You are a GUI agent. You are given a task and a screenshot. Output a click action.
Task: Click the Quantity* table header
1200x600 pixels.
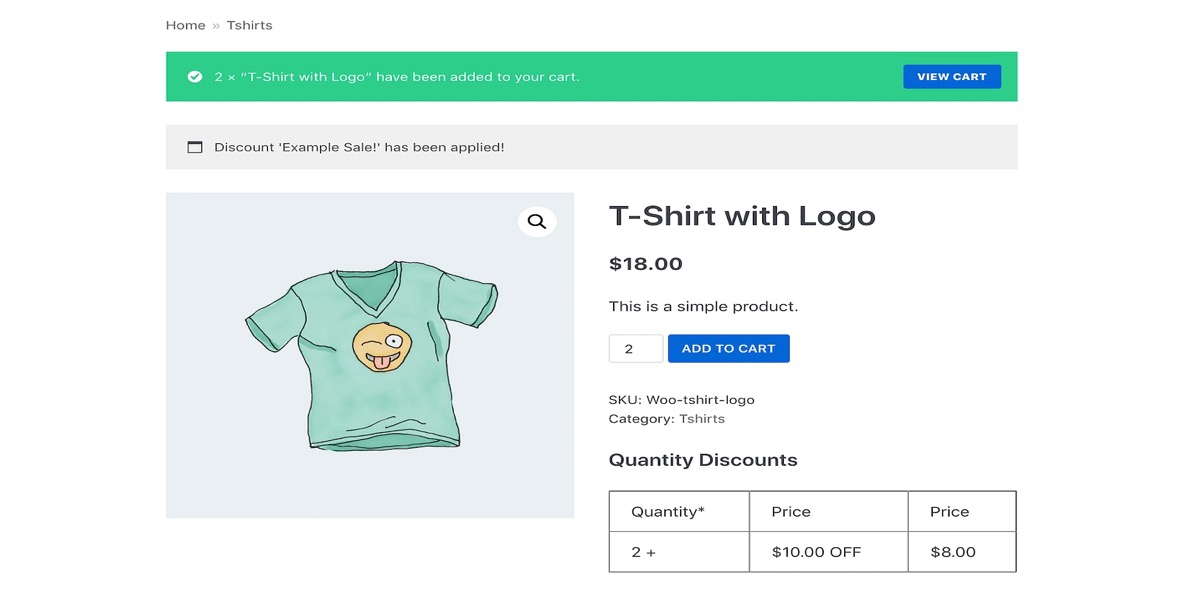668,512
